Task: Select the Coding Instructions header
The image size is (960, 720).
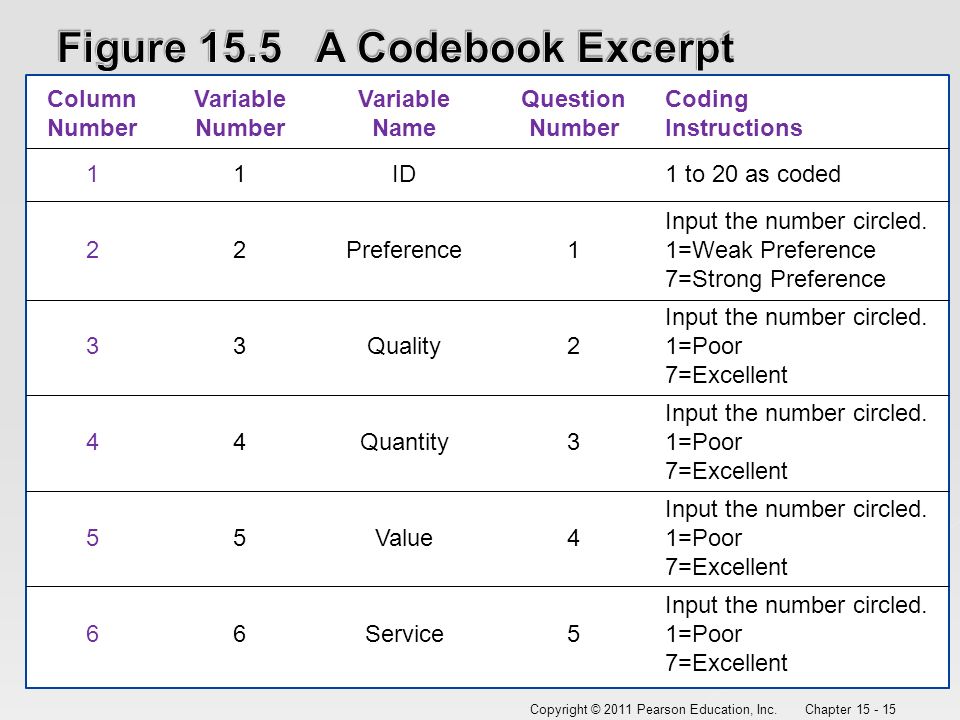Action: (x=733, y=113)
